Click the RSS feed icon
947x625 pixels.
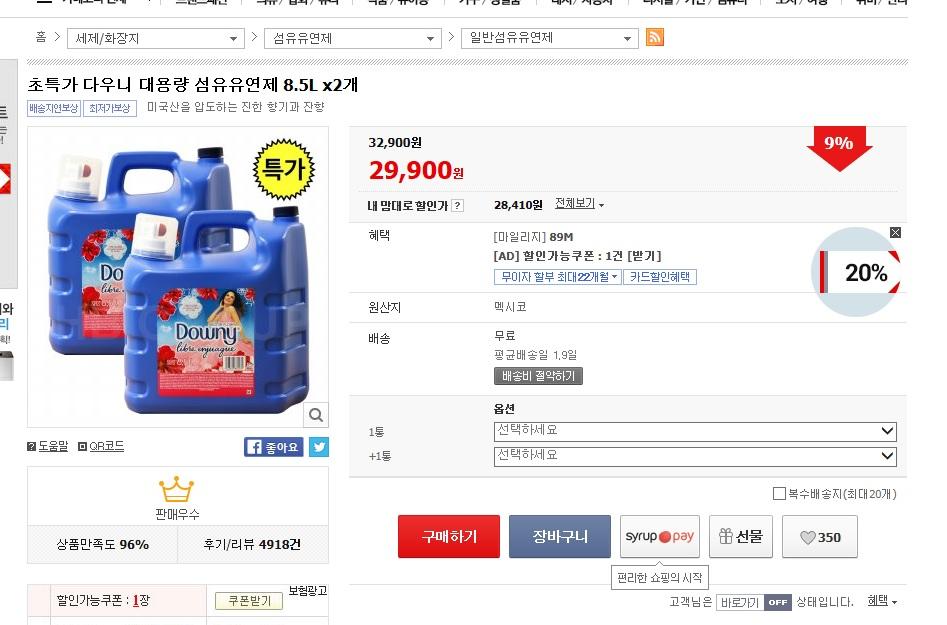(x=655, y=38)
